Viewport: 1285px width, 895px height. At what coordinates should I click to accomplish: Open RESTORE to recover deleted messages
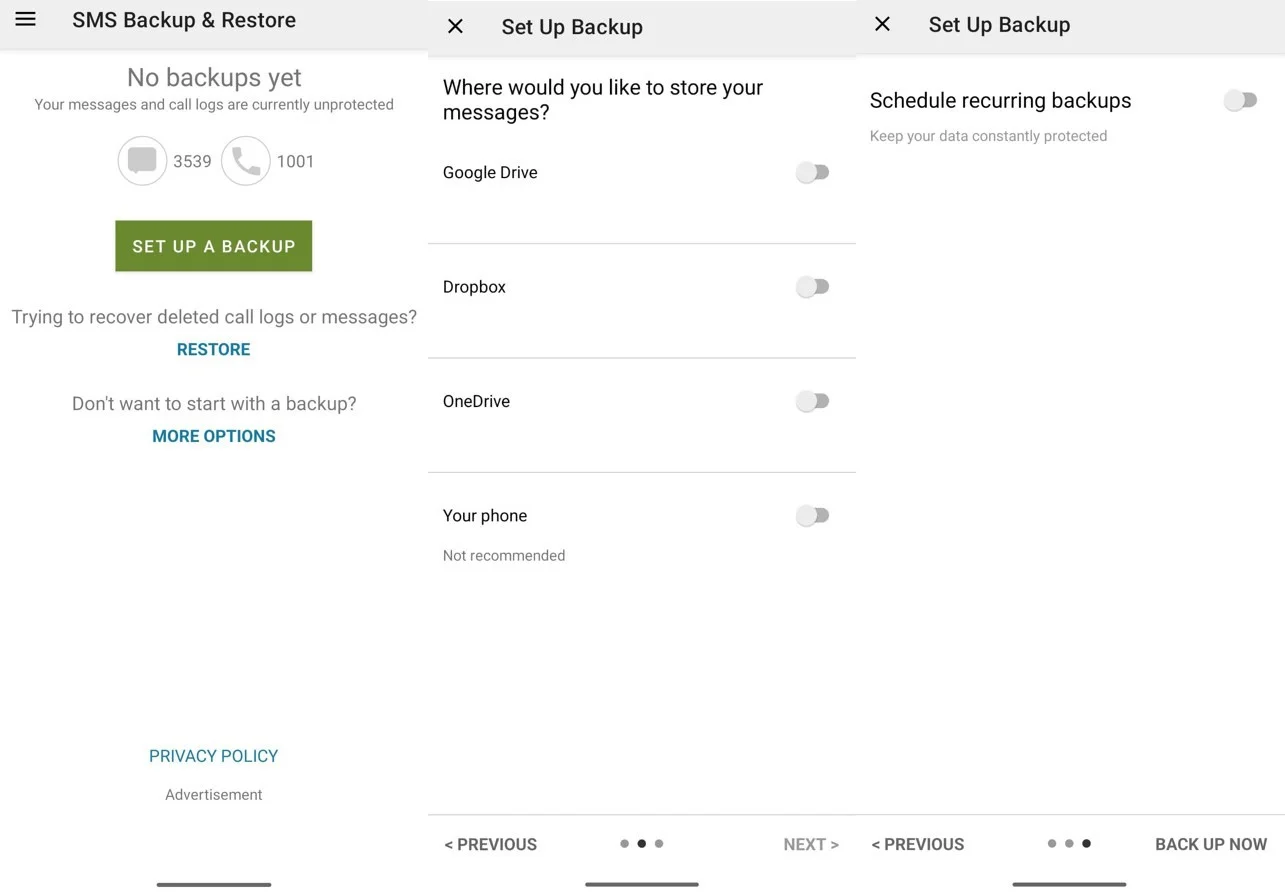[x=213, y=349]
